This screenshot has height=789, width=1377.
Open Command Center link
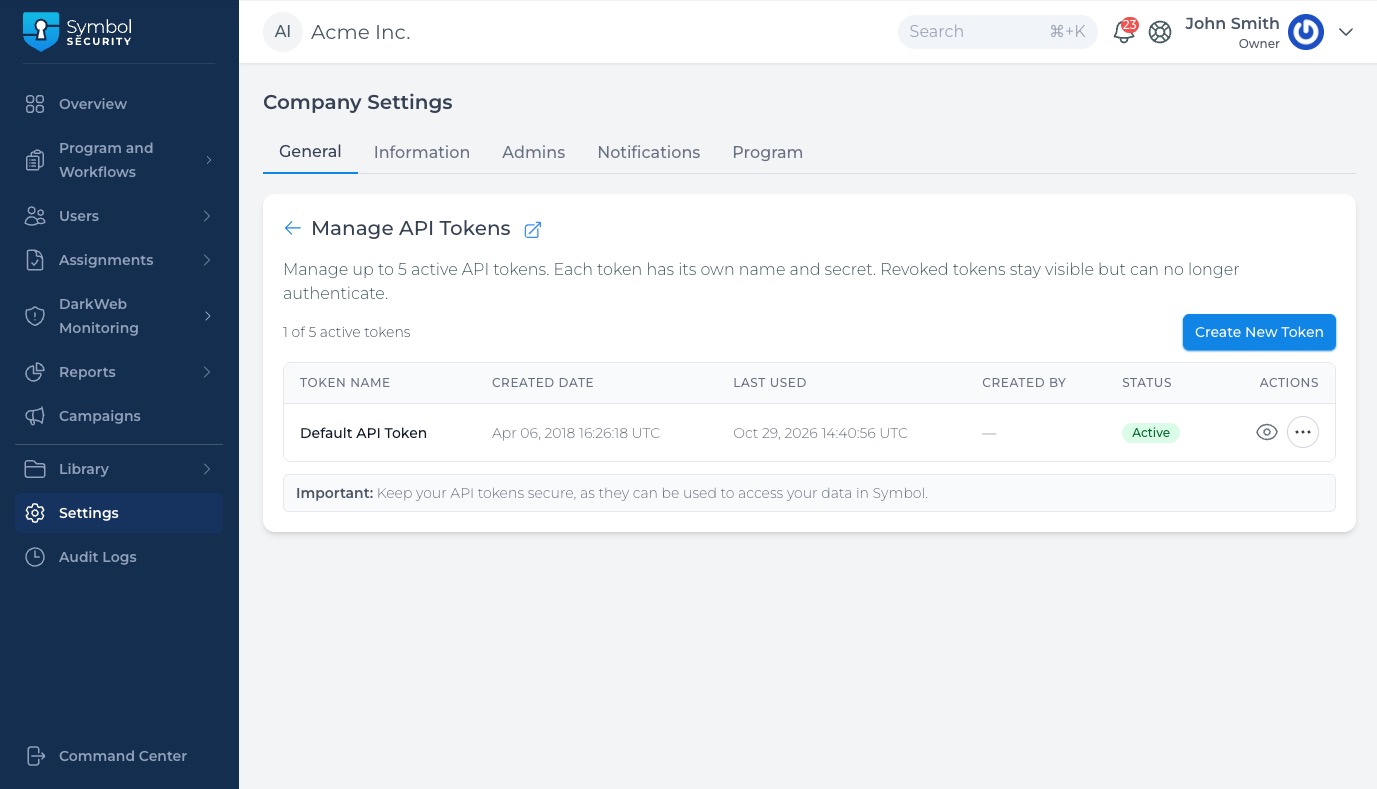(x=119, y=756)
